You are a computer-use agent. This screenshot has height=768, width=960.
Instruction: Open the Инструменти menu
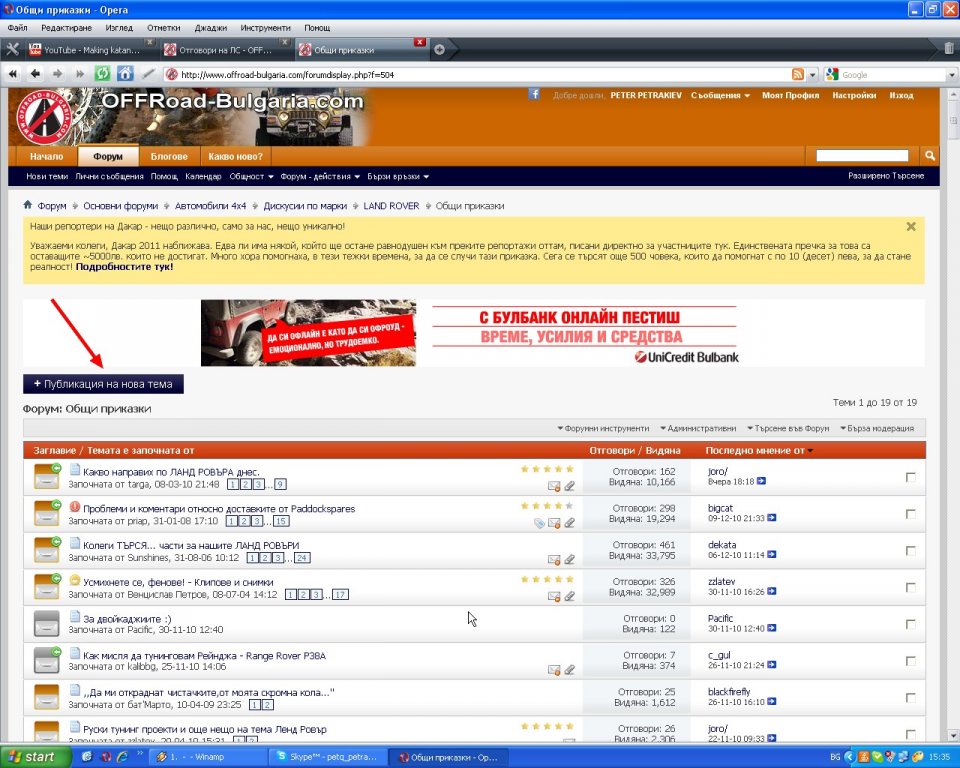coord(265,28)
